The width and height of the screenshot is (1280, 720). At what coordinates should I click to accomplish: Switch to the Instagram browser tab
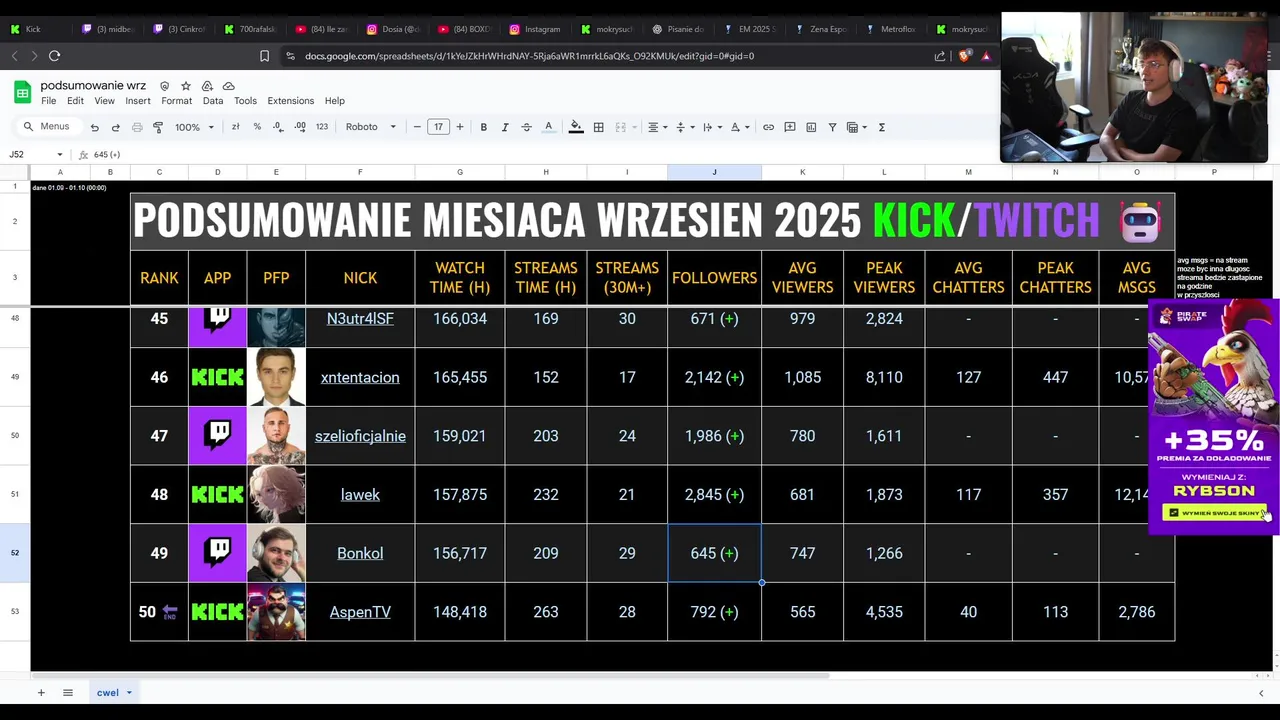(x=537, y=29)
